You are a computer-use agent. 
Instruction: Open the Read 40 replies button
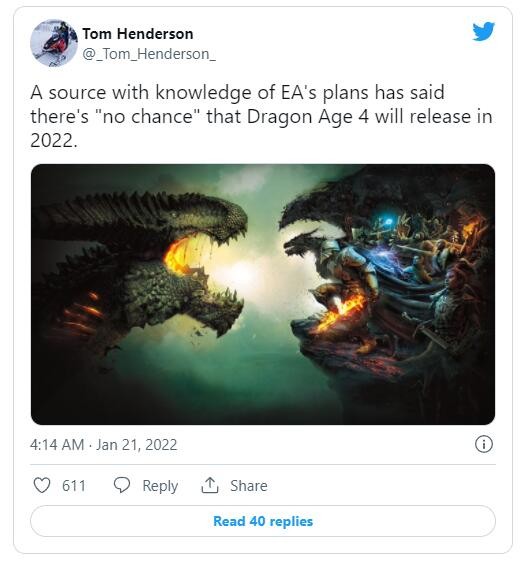click(263, 521)
